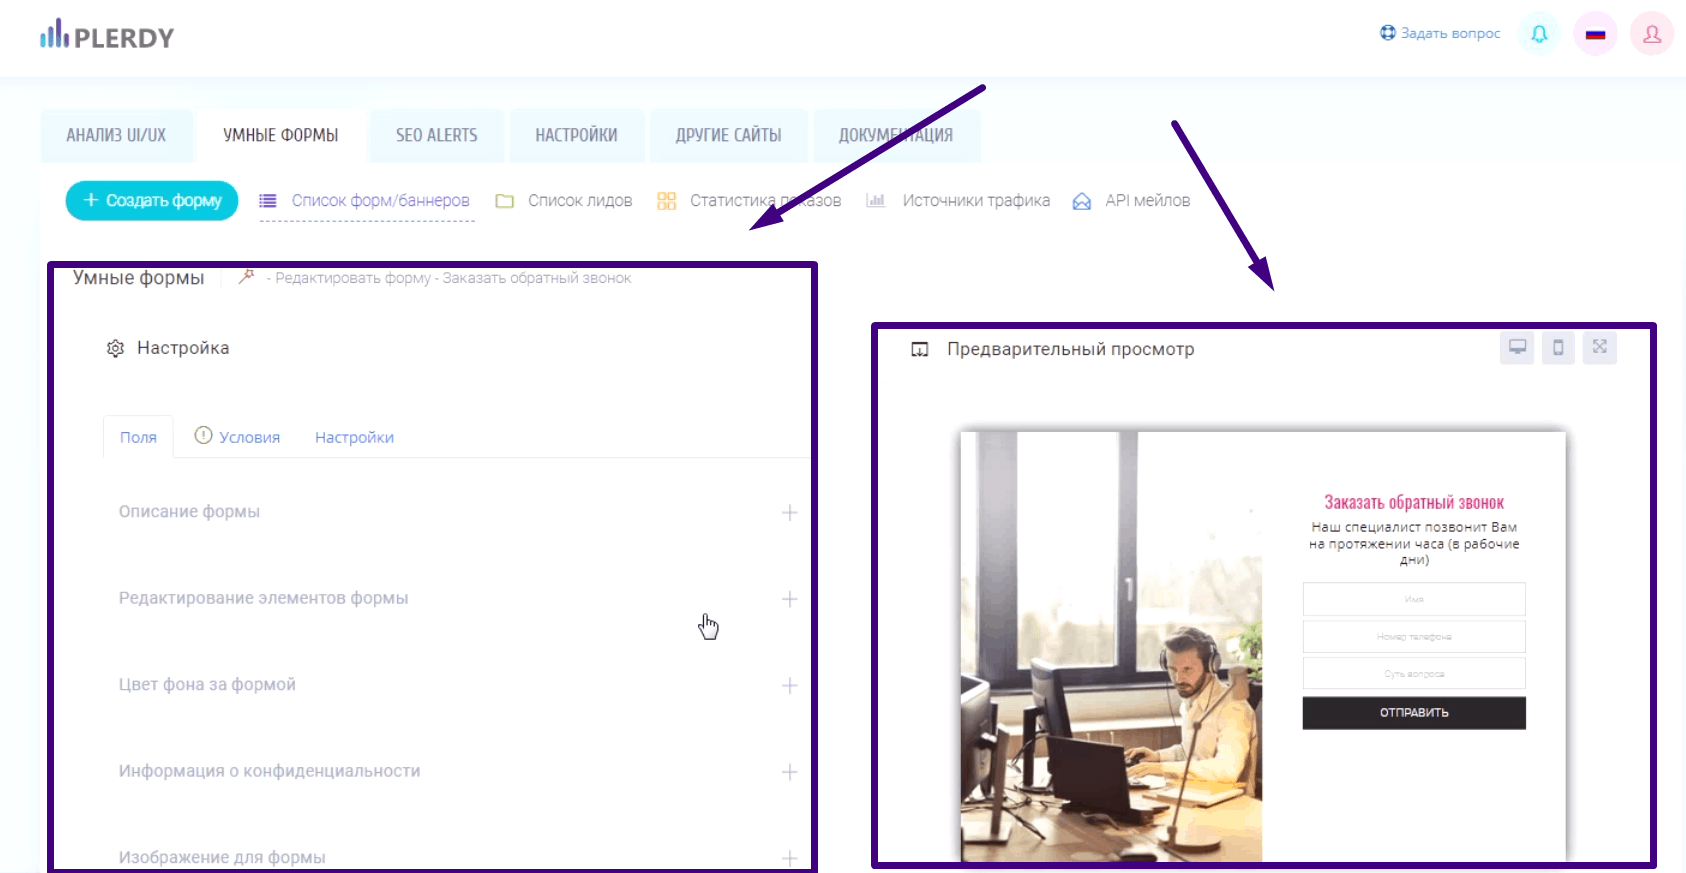Click the Создать форму button

152,200
